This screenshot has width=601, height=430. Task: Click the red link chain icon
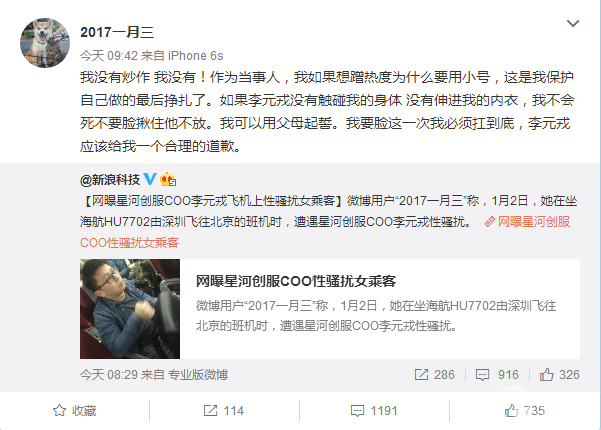(x=489, y=222)
